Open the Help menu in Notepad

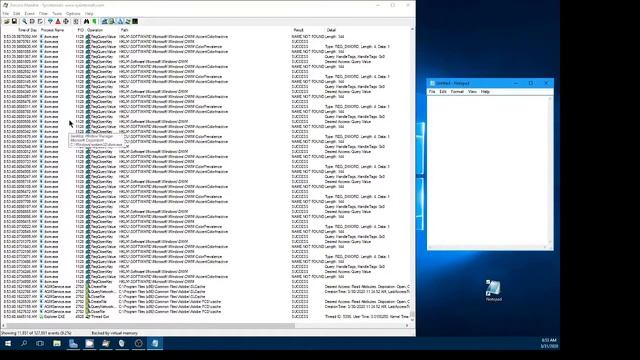[x=485, y=92]
